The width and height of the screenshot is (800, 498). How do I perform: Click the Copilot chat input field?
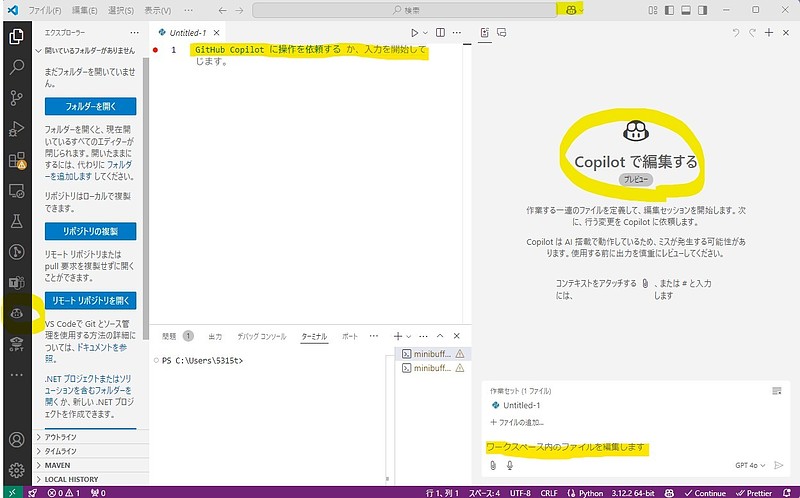pyautogui.click(x=620, y=446)
